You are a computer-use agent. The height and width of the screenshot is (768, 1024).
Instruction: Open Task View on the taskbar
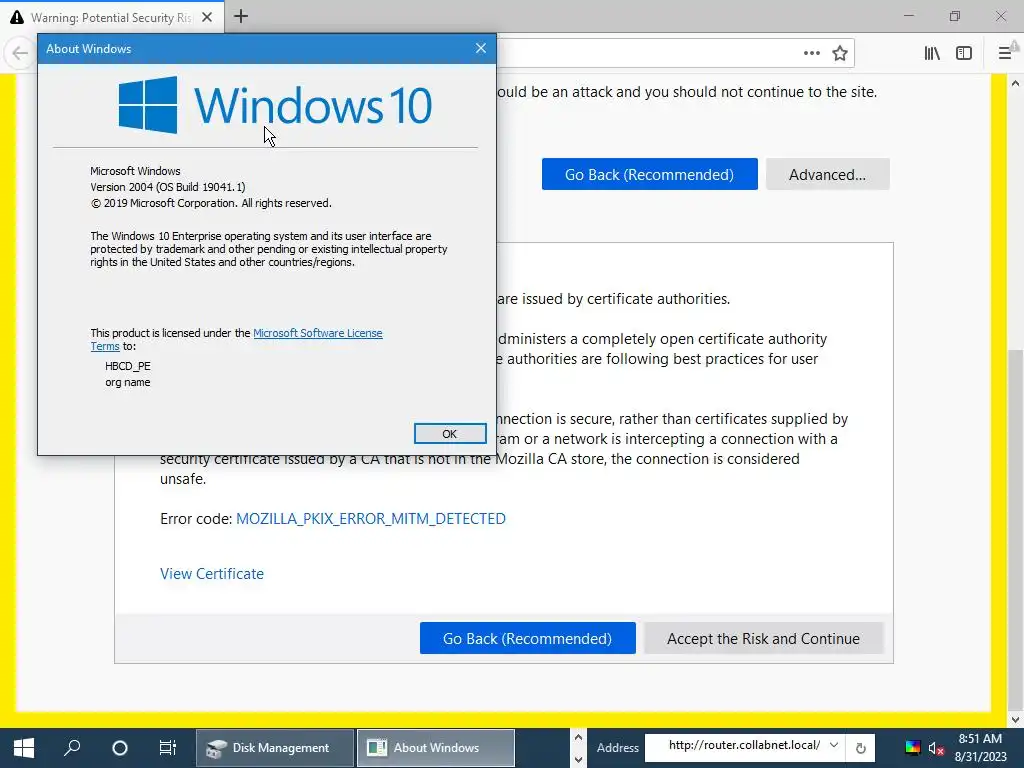pyautogui.click(x=168, y=748)
